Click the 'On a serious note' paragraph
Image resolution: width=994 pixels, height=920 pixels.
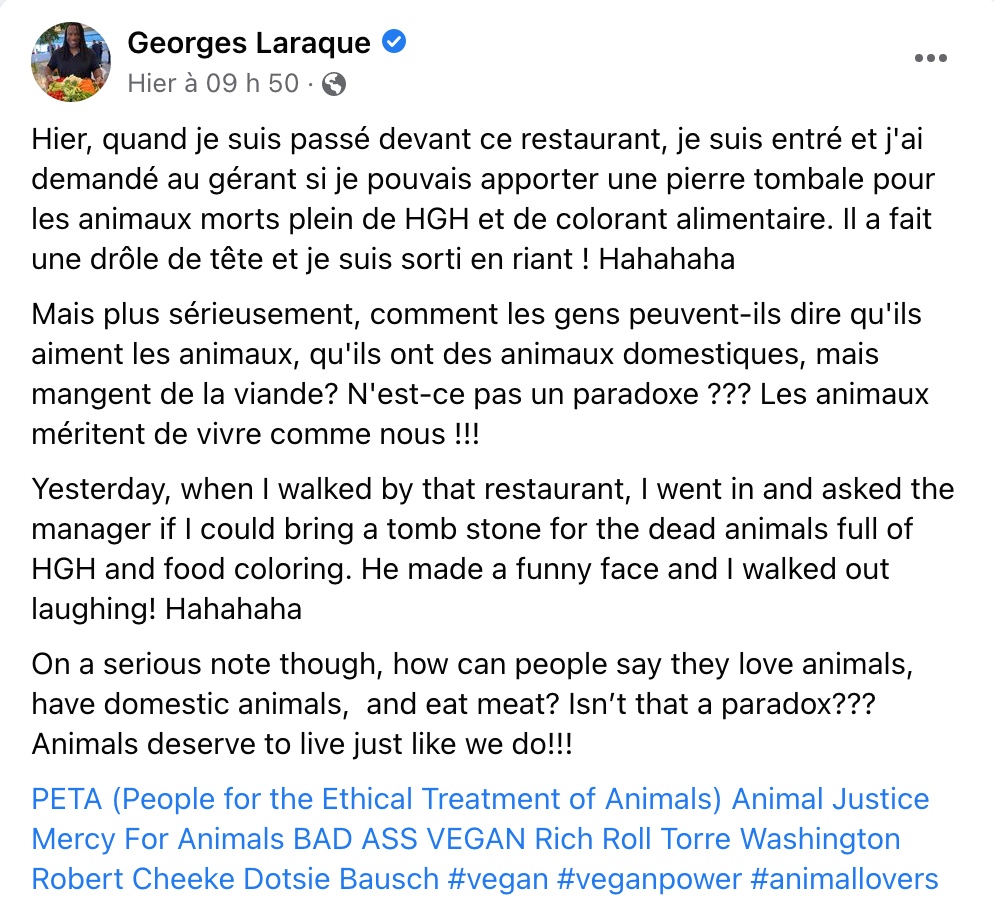coord(473,704)
